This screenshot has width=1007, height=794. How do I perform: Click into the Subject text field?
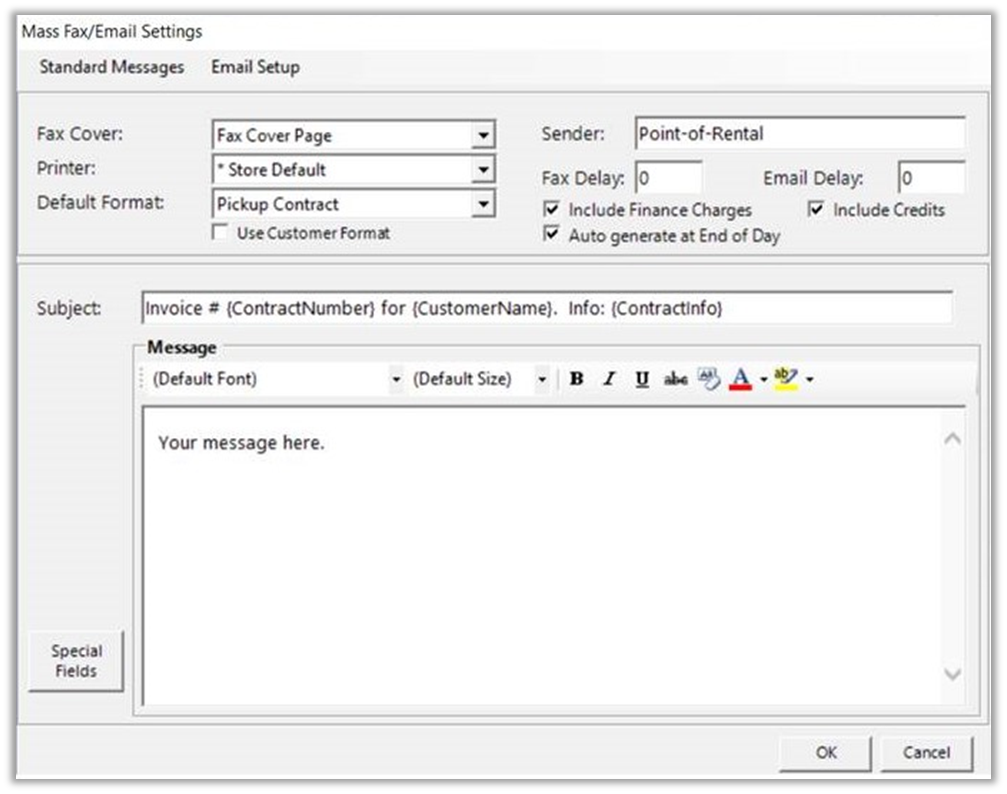546,309
